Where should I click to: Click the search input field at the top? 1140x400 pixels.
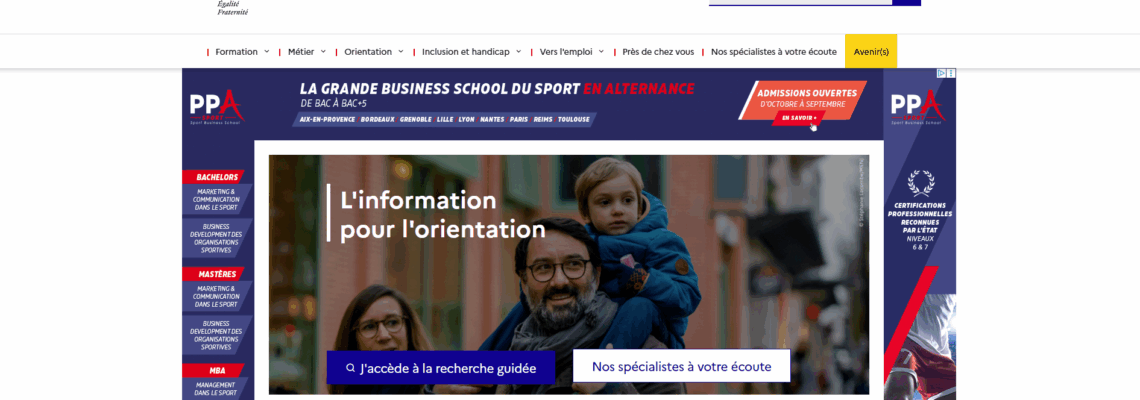(x=800, y=2)
